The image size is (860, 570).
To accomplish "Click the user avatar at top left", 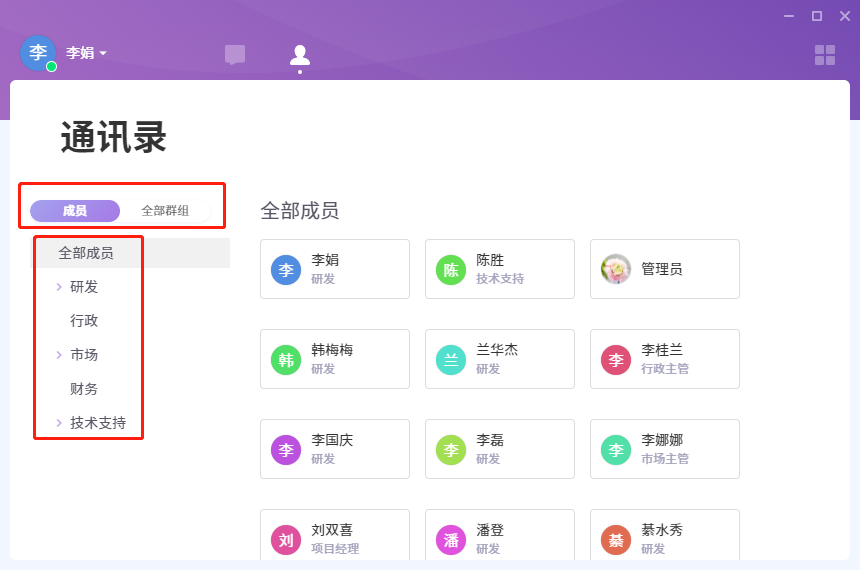I will [x=38, y=53].
